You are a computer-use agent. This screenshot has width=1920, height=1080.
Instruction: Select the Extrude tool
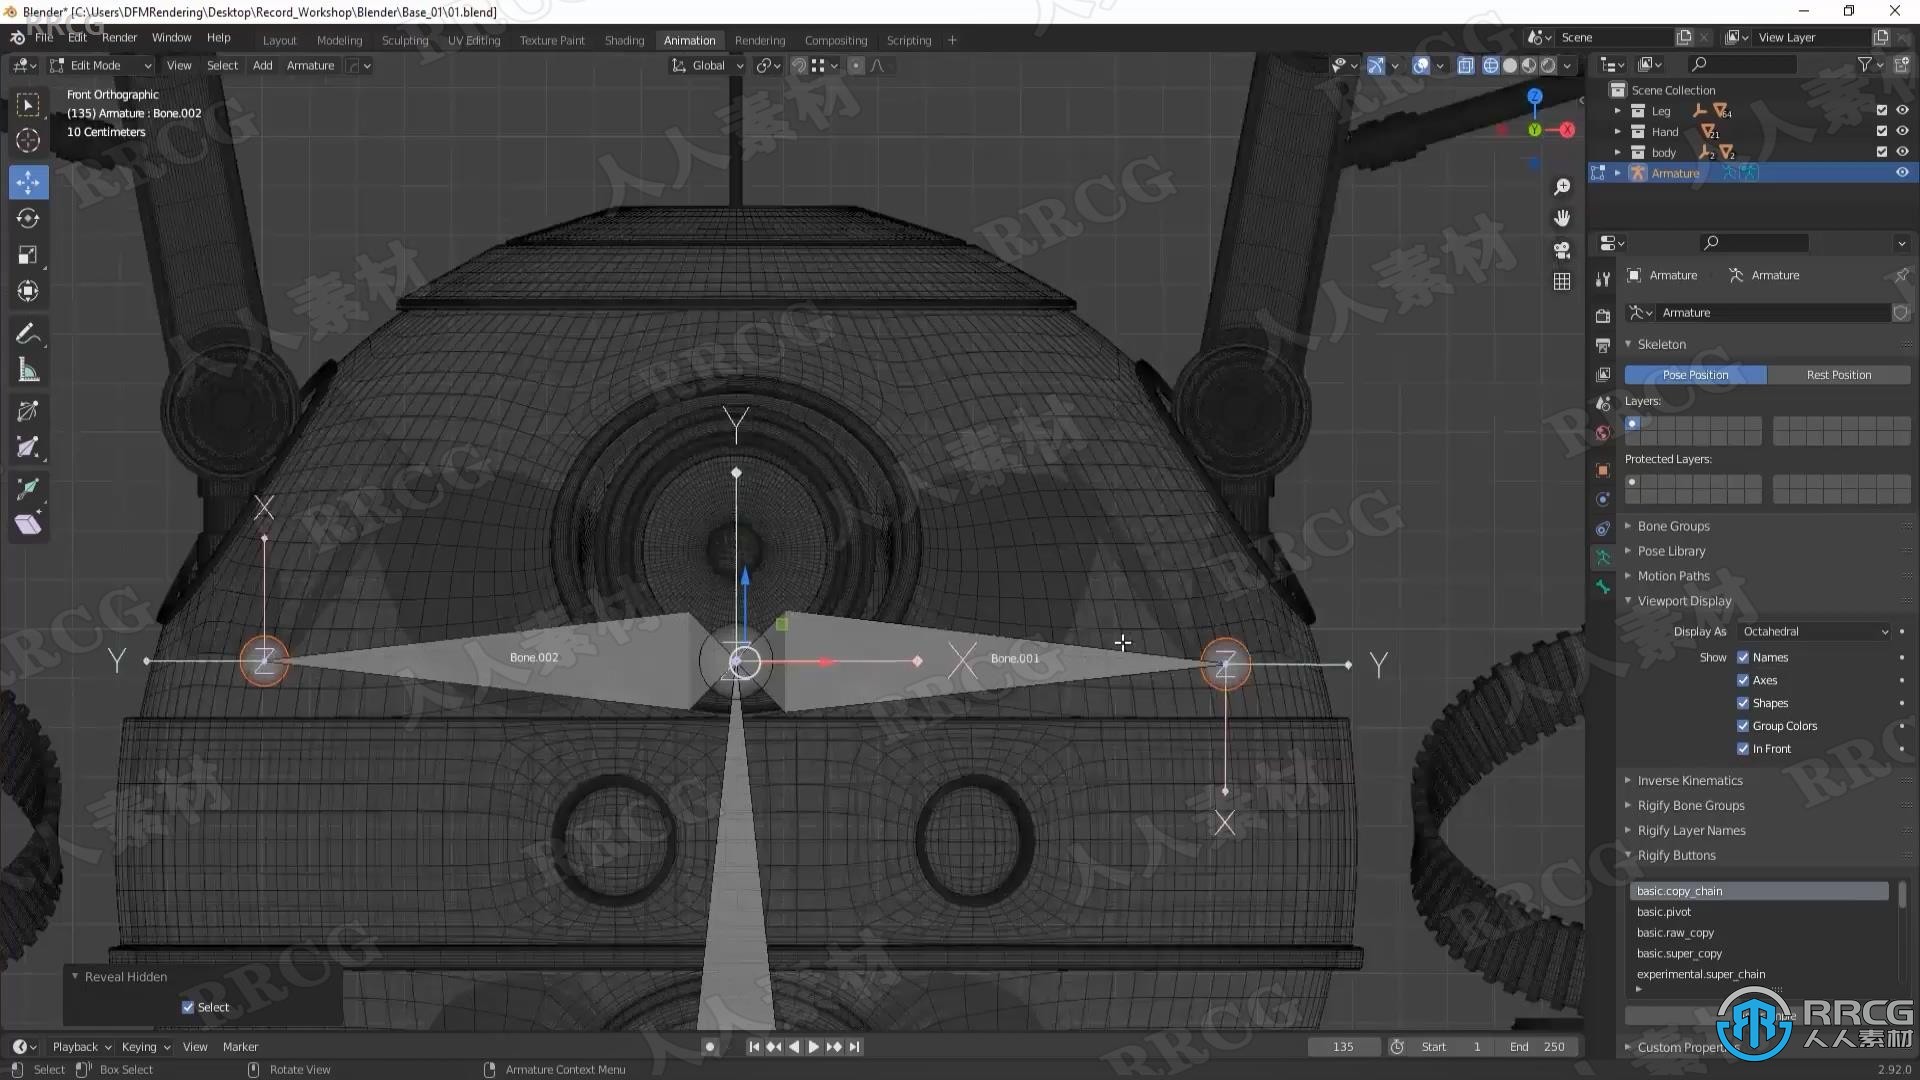tap(28, 488)
